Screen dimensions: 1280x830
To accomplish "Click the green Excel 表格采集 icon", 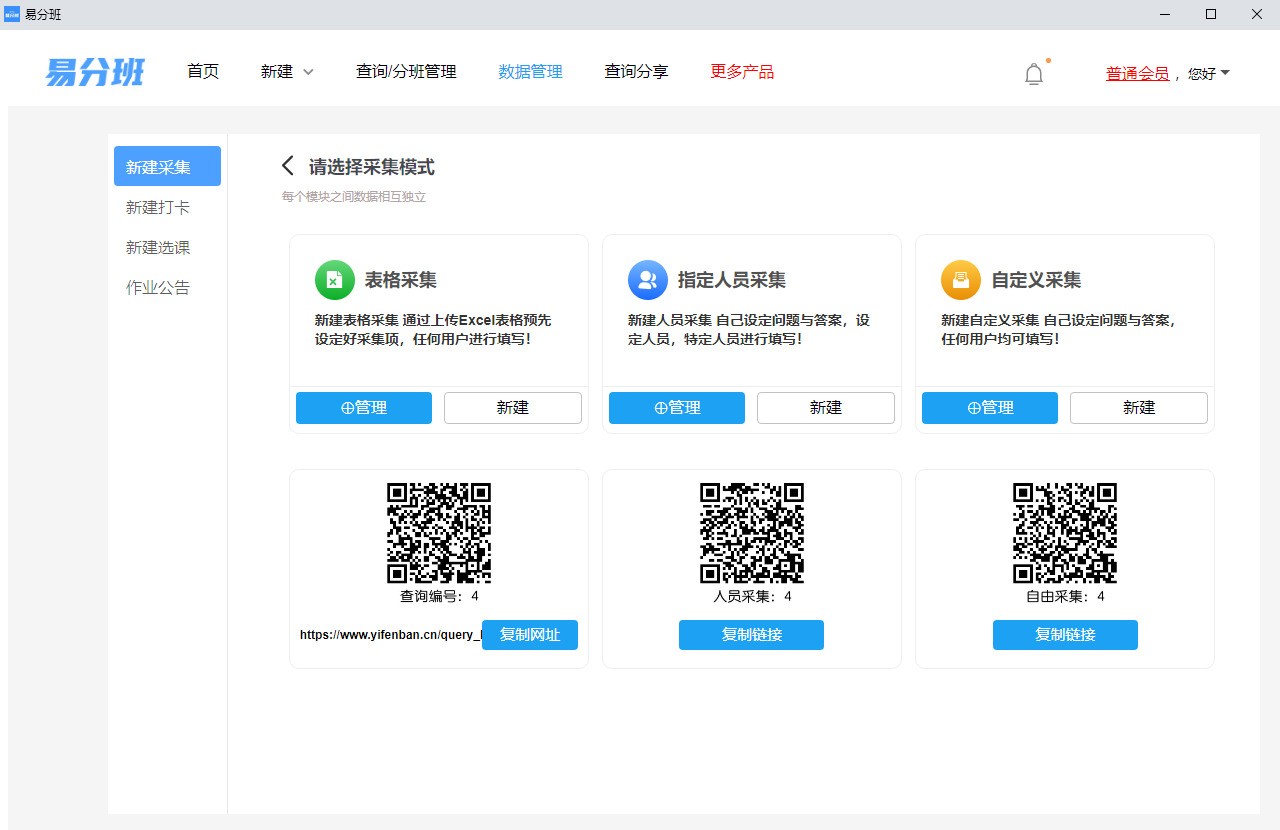I will click(x=334, y=280).
